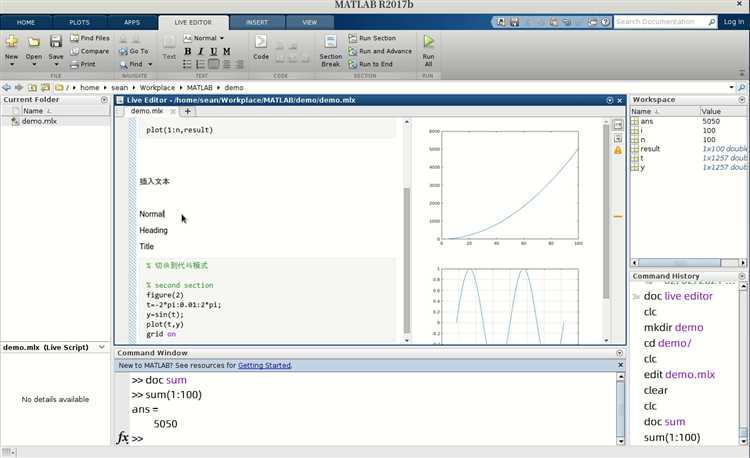Viewport: 750px width, 458px height.
Task: Click the 'home' path segment
Action: click(x=89, y=87)
